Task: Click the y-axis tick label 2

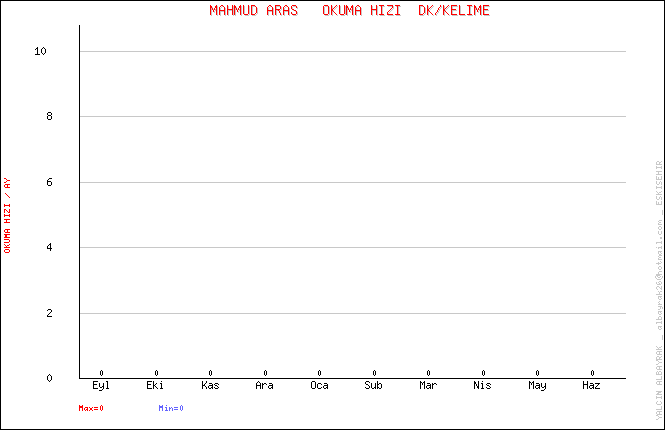Action: click(x=48, y=313)
